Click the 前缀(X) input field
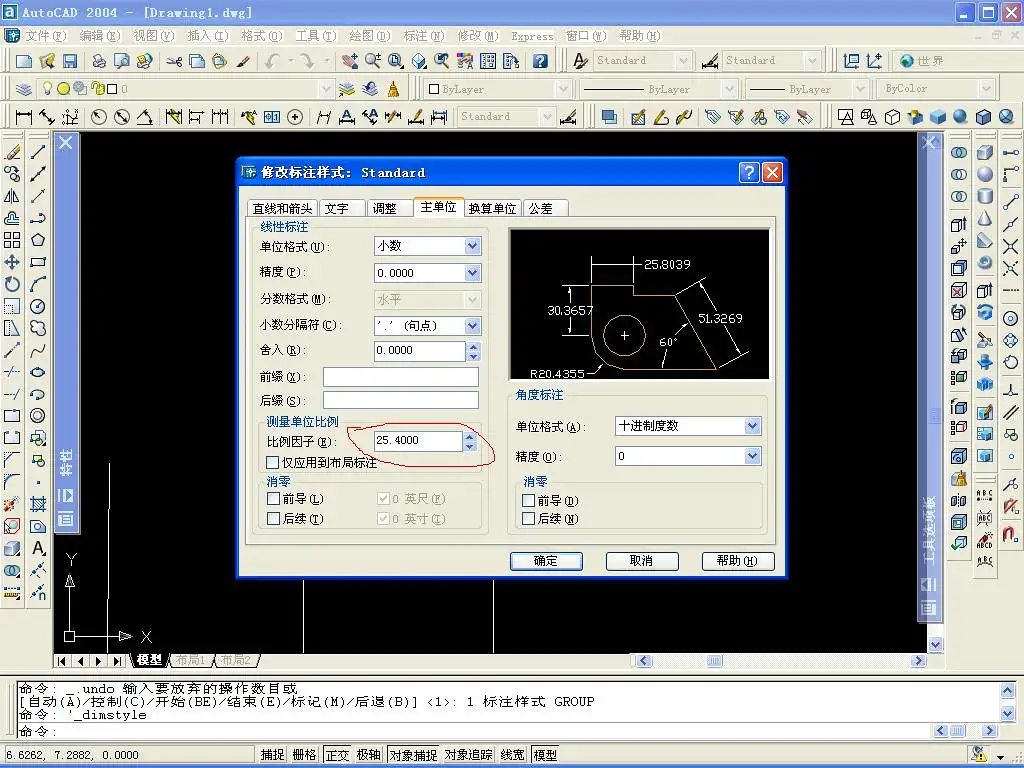This screenshot has width=1024, height=768. 400,377
